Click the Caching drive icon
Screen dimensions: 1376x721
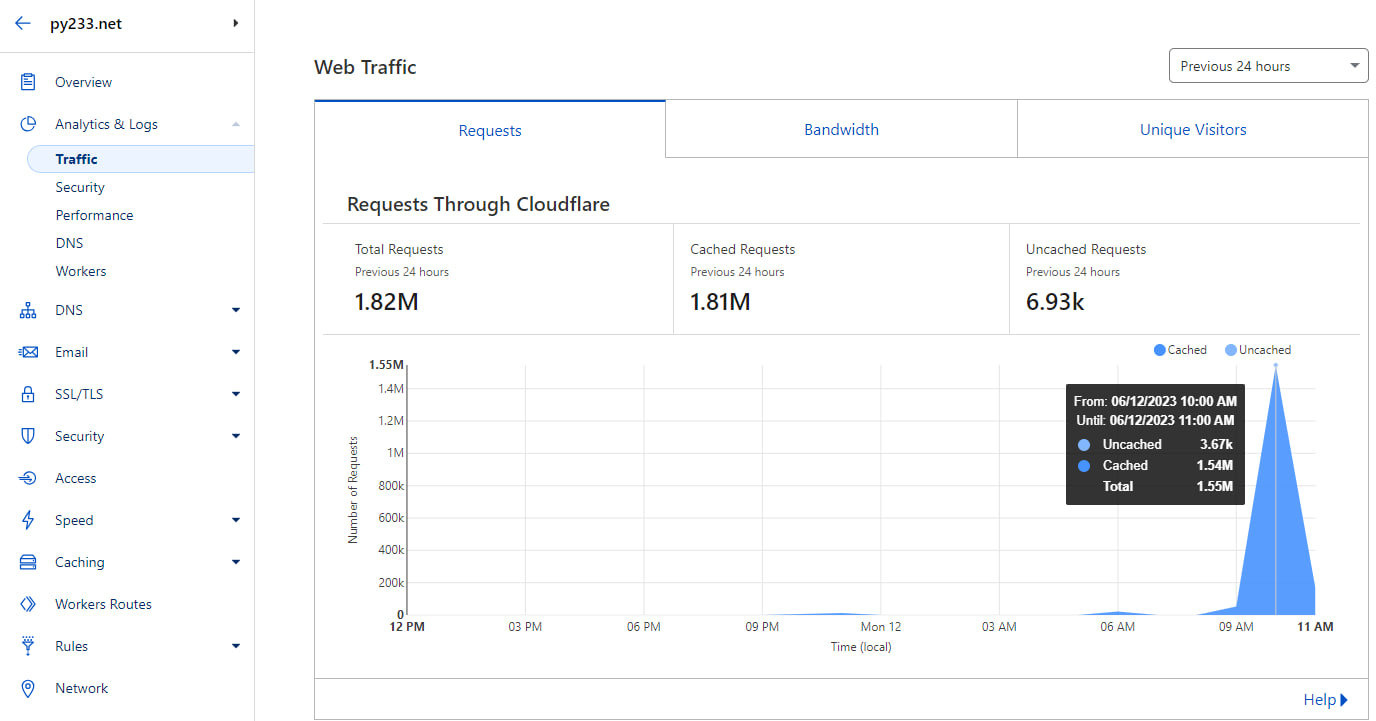click(x=28, y=562)
